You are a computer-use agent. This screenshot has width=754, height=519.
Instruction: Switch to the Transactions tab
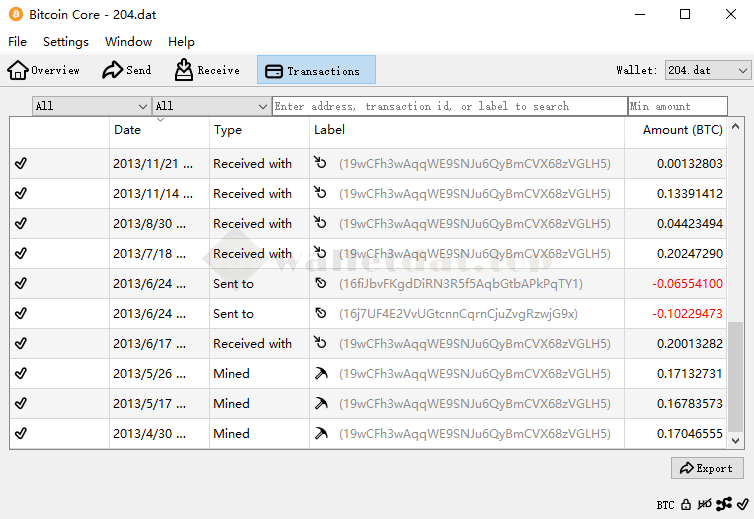(315, 70)
